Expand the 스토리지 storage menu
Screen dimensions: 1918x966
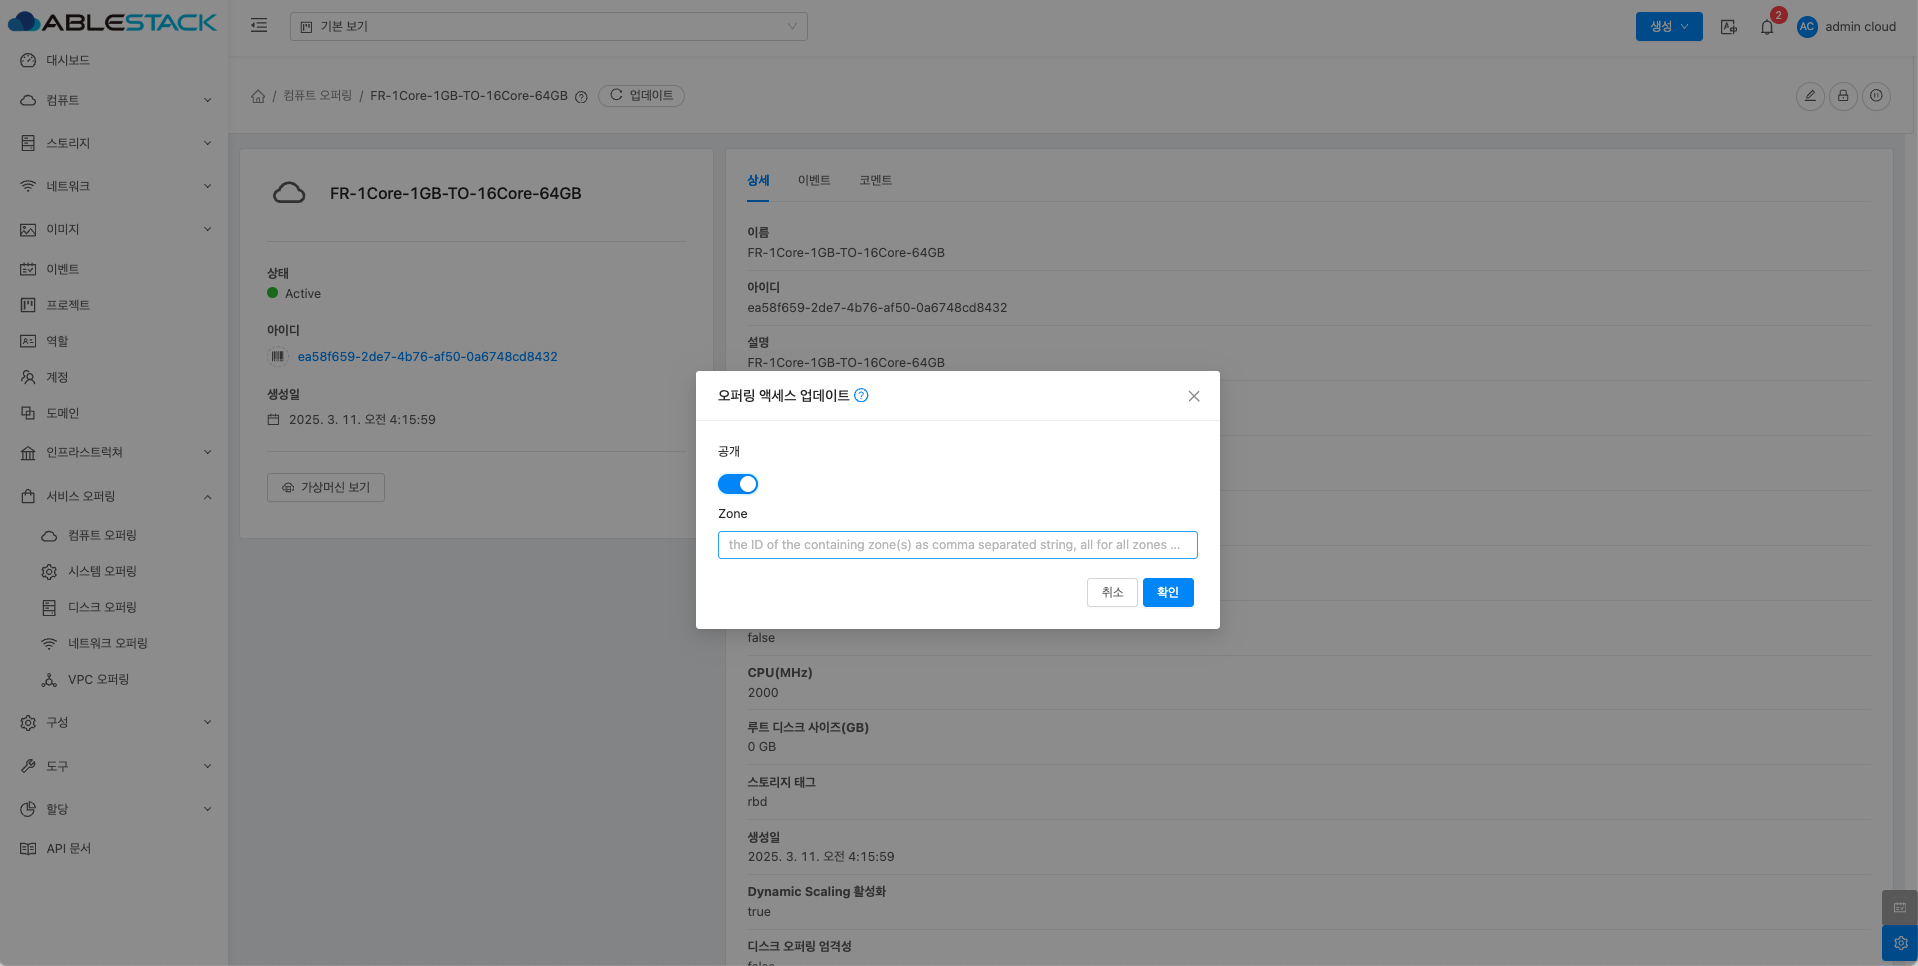coord(114,143)
